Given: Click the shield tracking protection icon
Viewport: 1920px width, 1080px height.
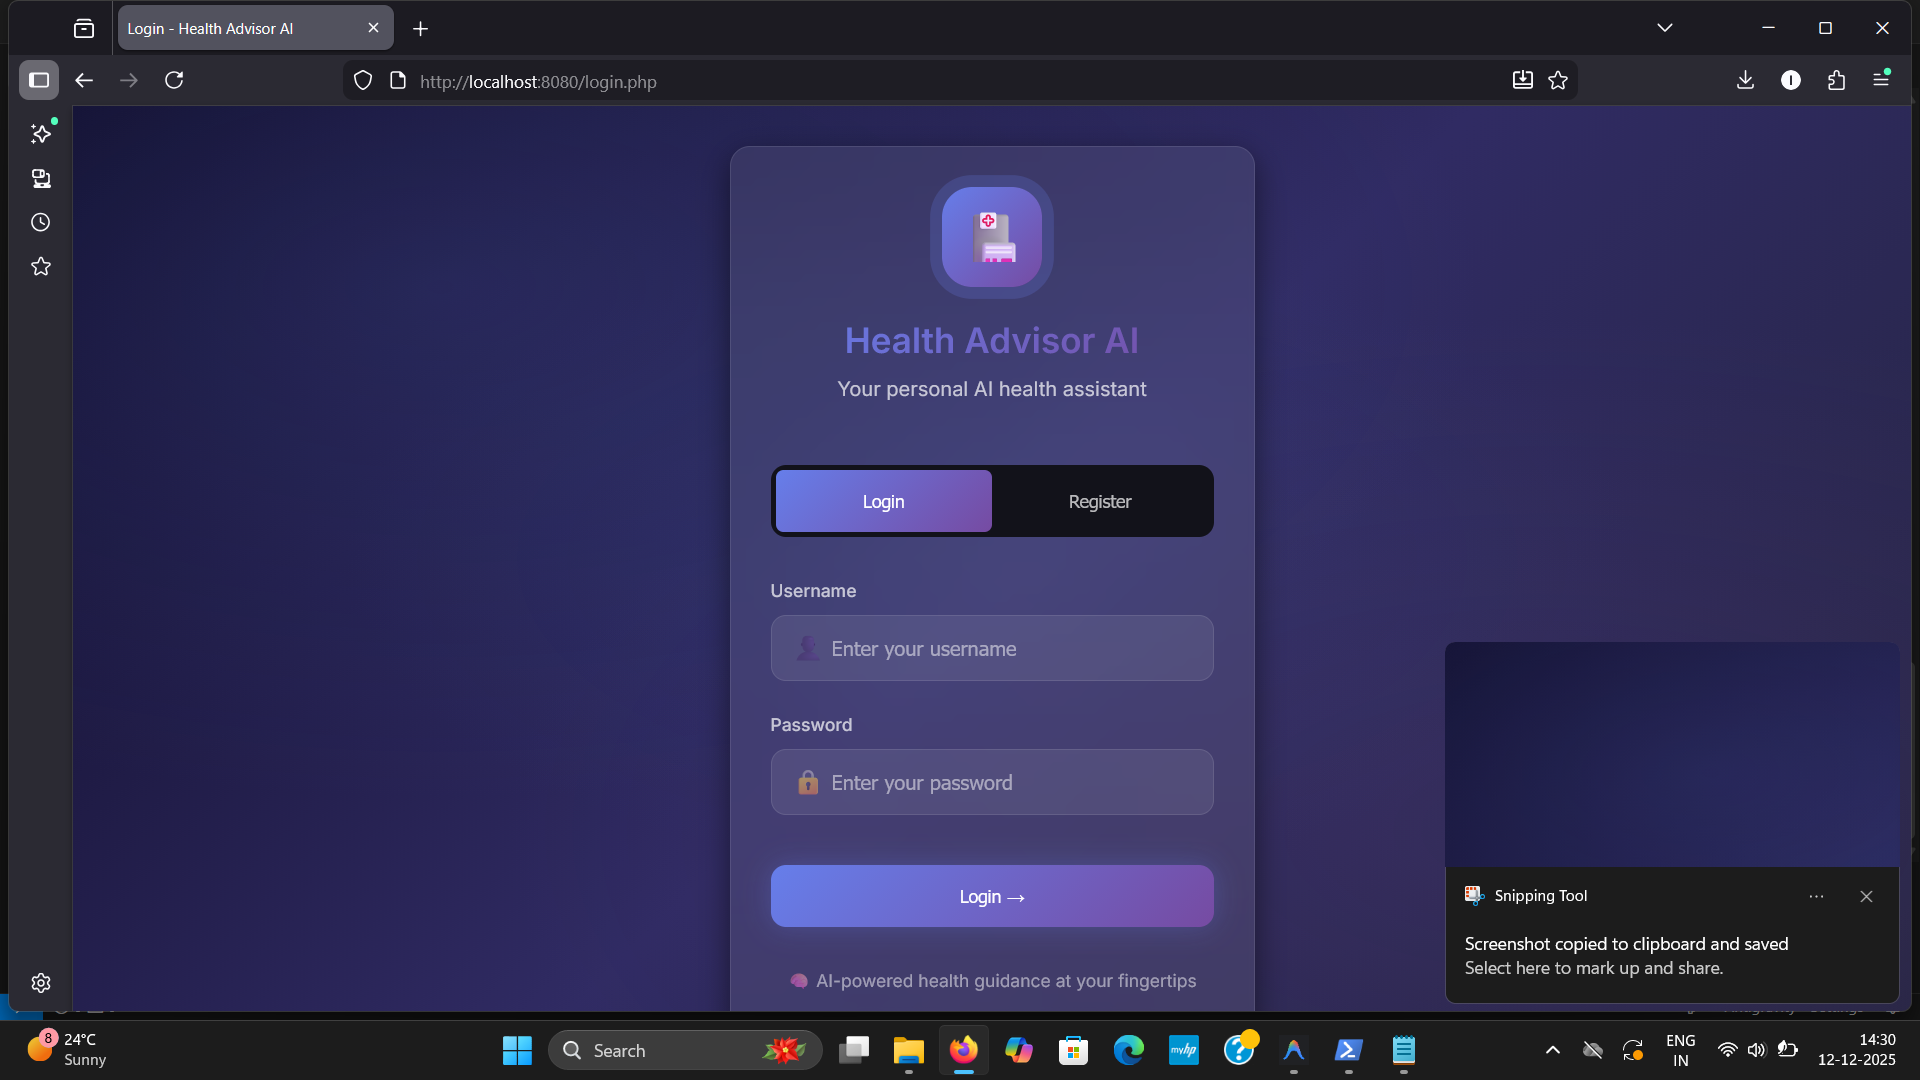Looking at the screenshot, I should pyautogui.click(x=363, y=80).
